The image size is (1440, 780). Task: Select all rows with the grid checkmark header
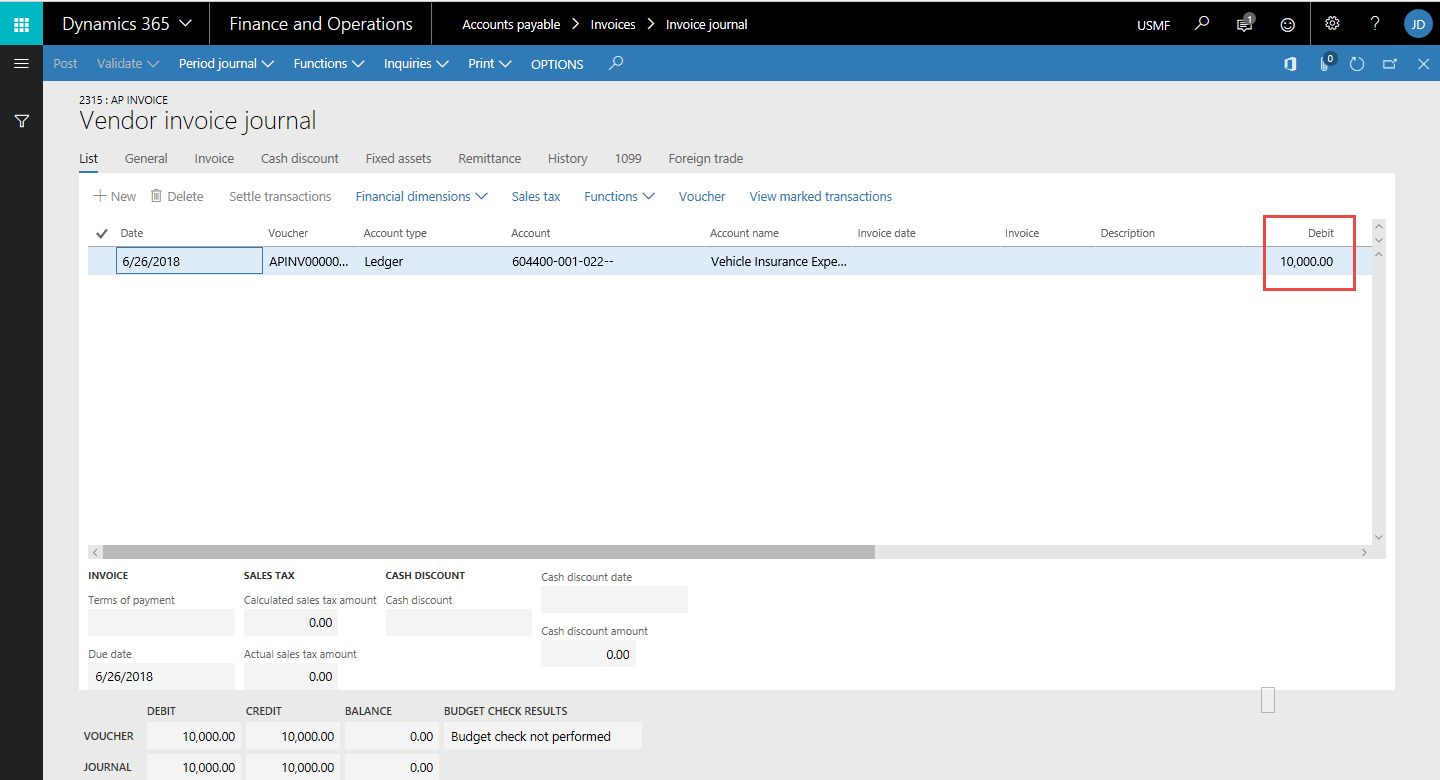point(101,233)
